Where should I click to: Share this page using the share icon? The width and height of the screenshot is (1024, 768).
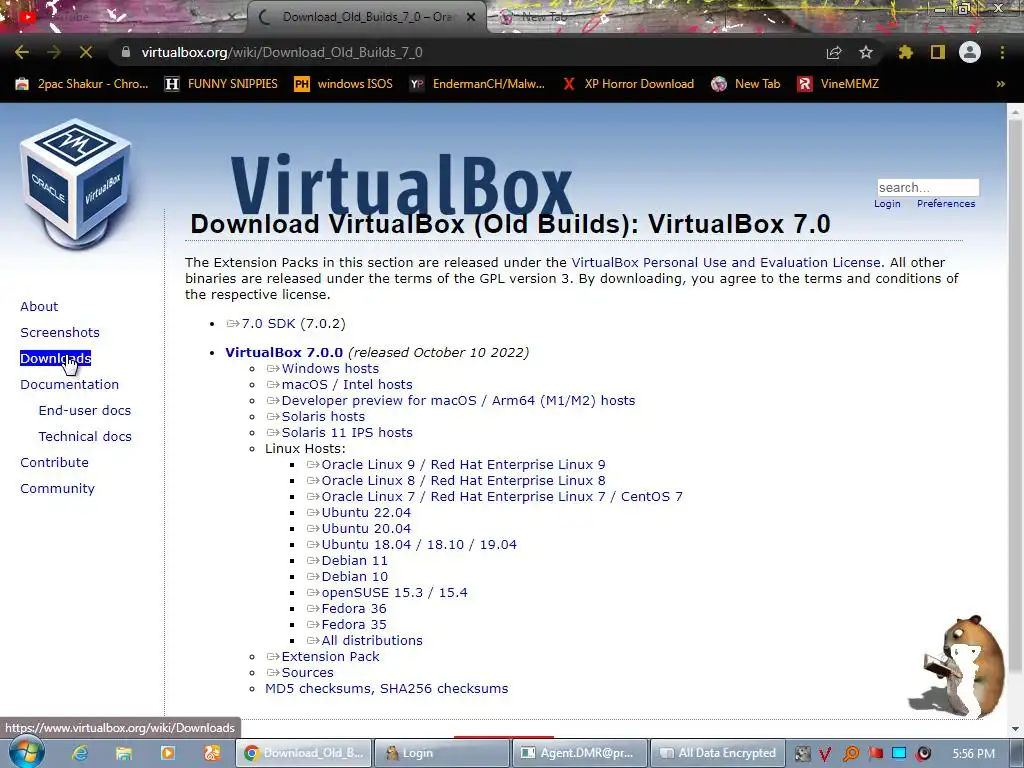pyautogui.click(x=834, y=52)
